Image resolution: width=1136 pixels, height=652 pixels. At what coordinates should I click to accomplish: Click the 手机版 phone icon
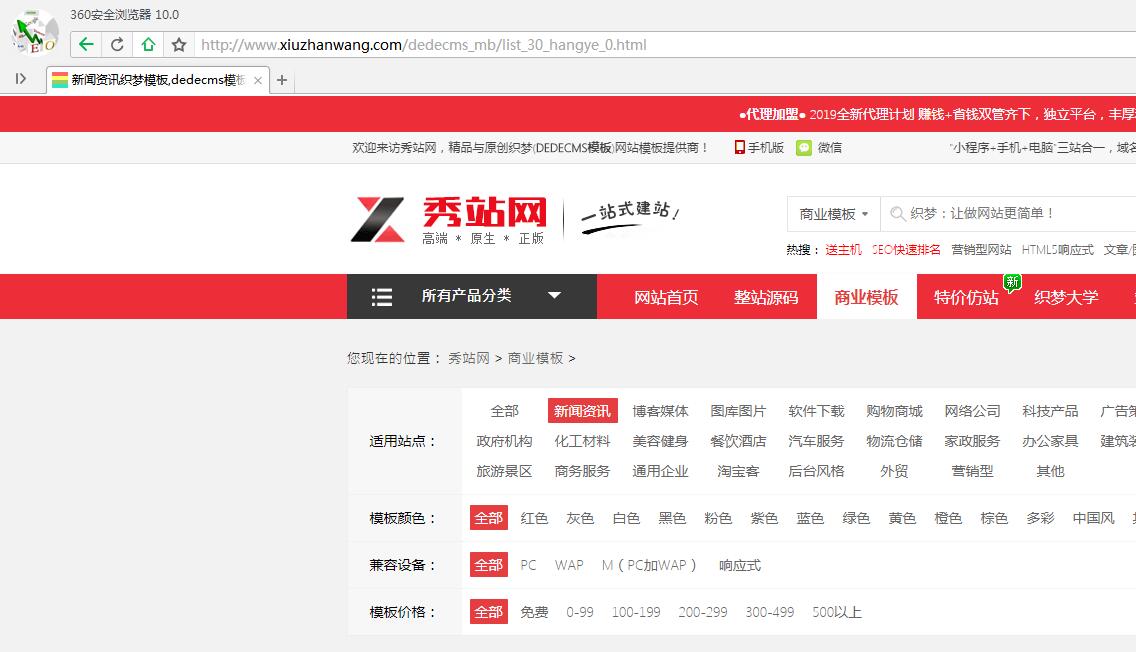pos(739,147)
